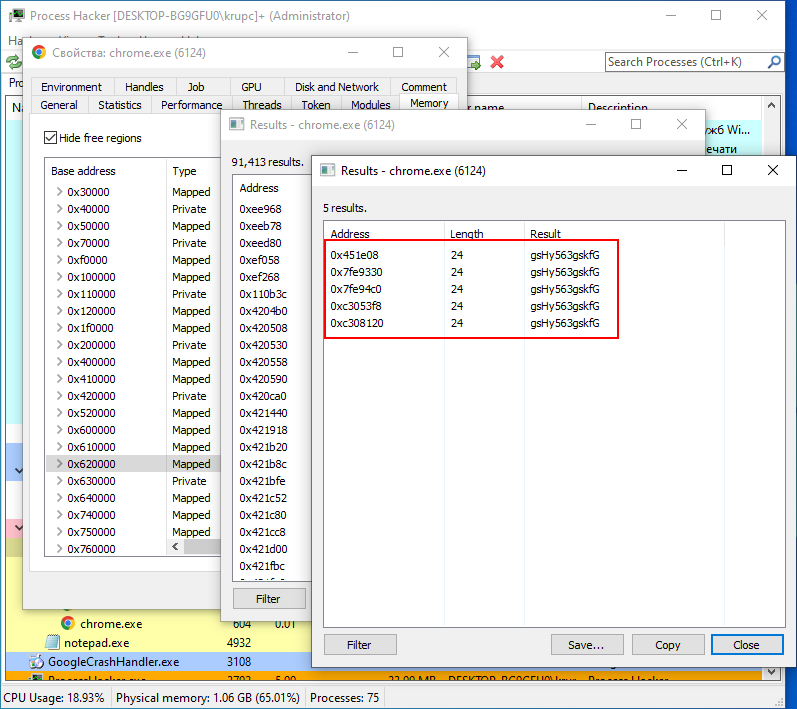Select address 0x420ca0 in results list
Image resolution: width=797 pixels, height=709 pixels.
point(263,396)
